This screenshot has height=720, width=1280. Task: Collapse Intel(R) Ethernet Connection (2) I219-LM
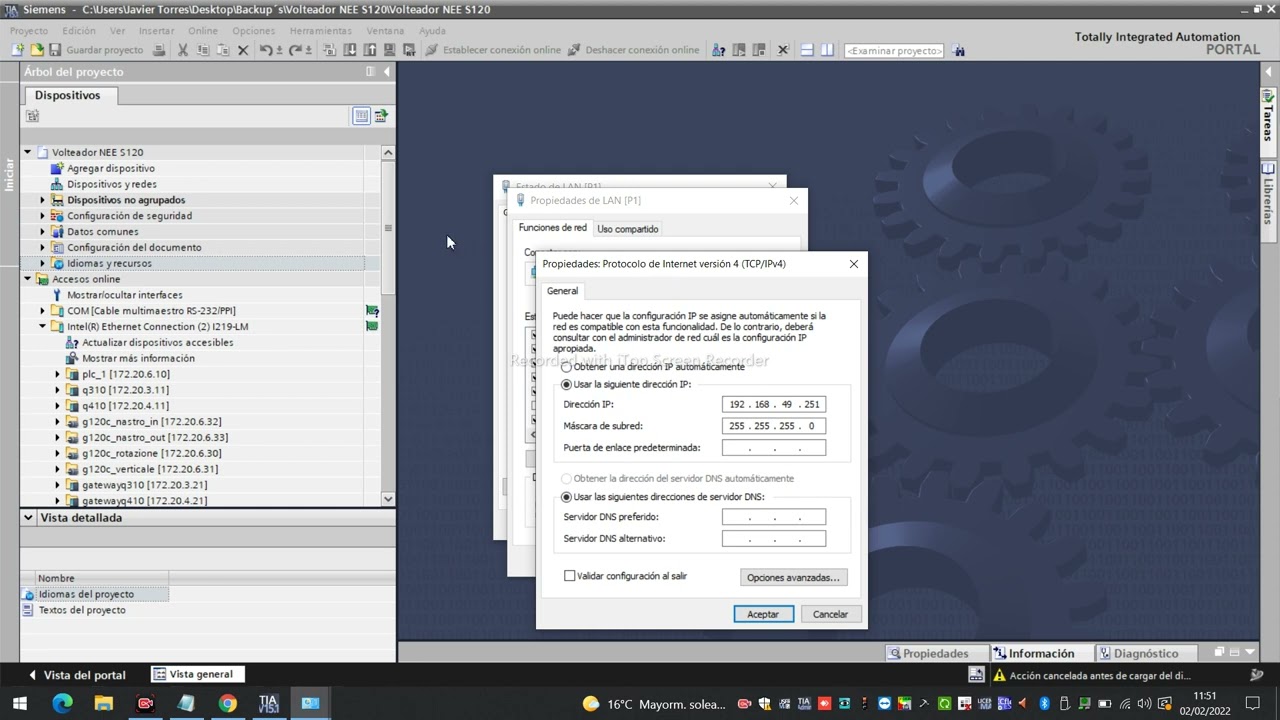click(43, 326)
